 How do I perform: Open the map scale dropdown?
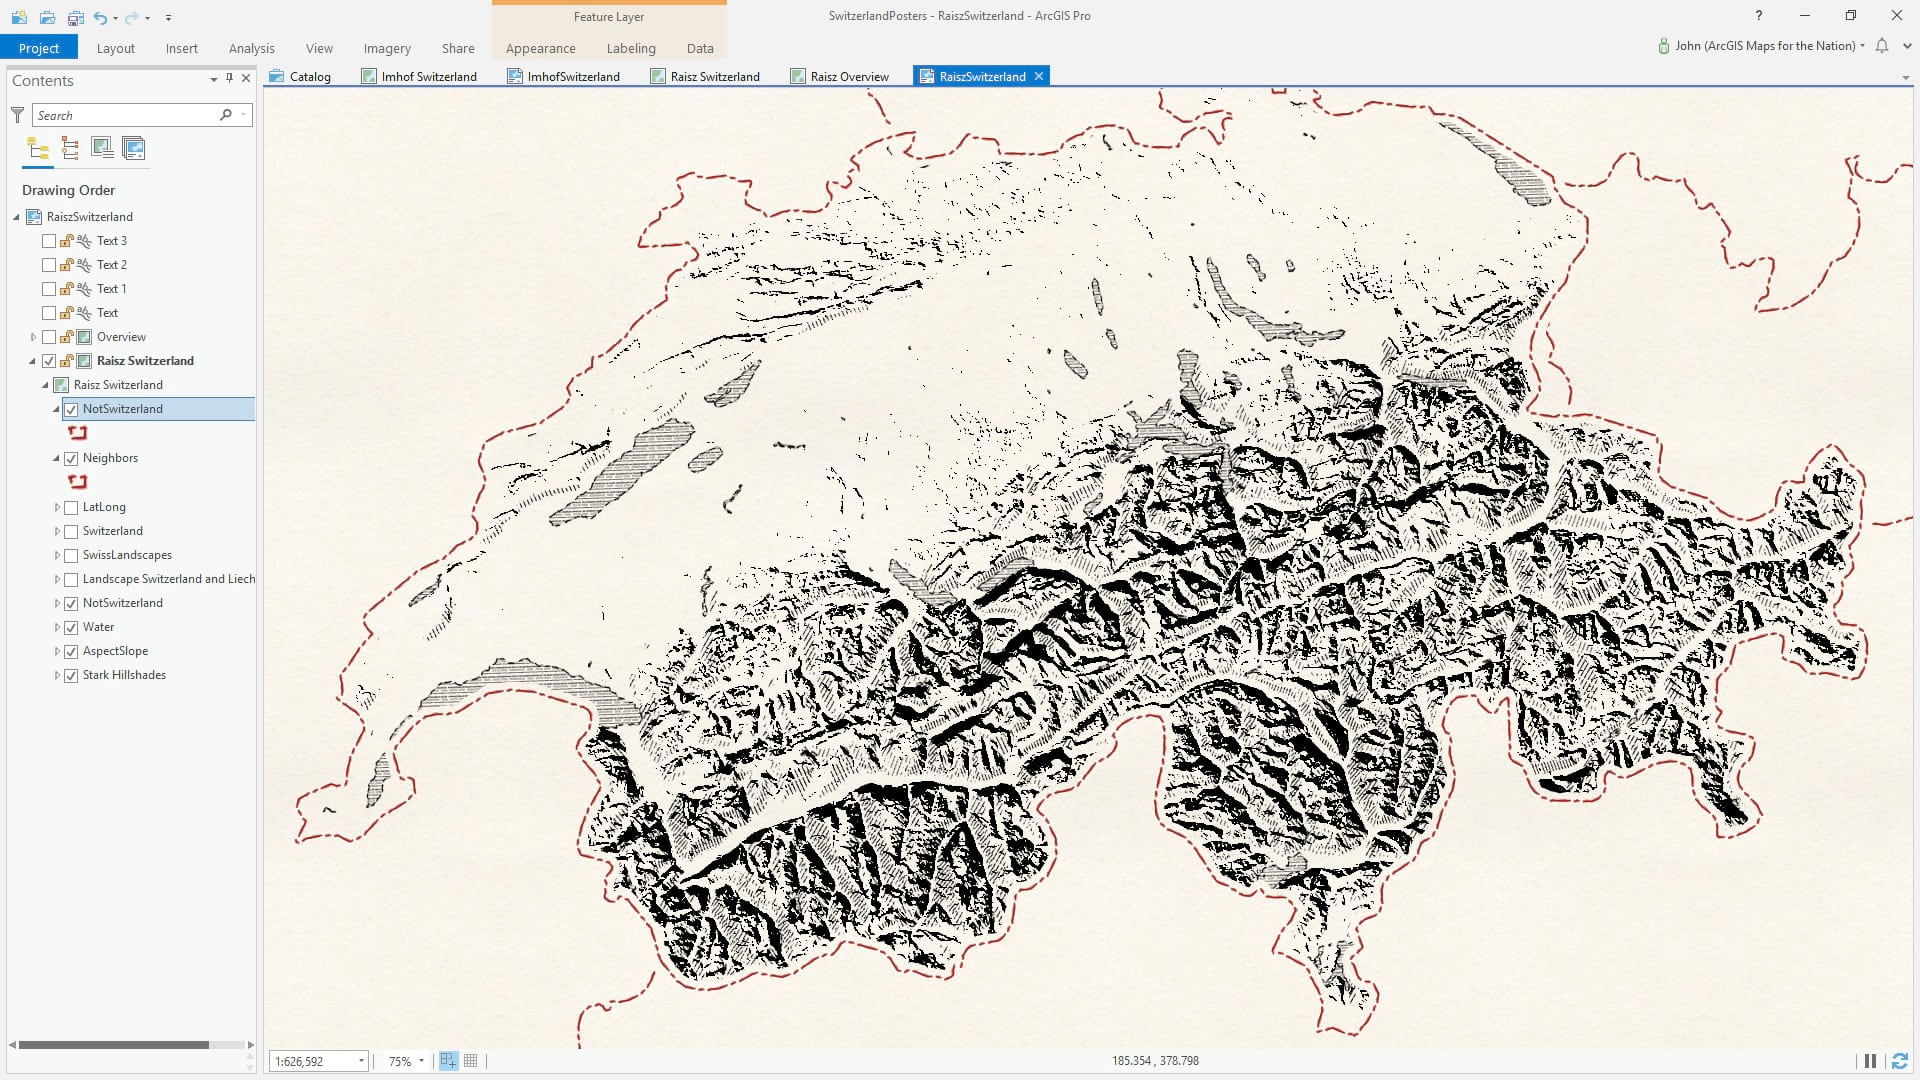pos(361,1061)
